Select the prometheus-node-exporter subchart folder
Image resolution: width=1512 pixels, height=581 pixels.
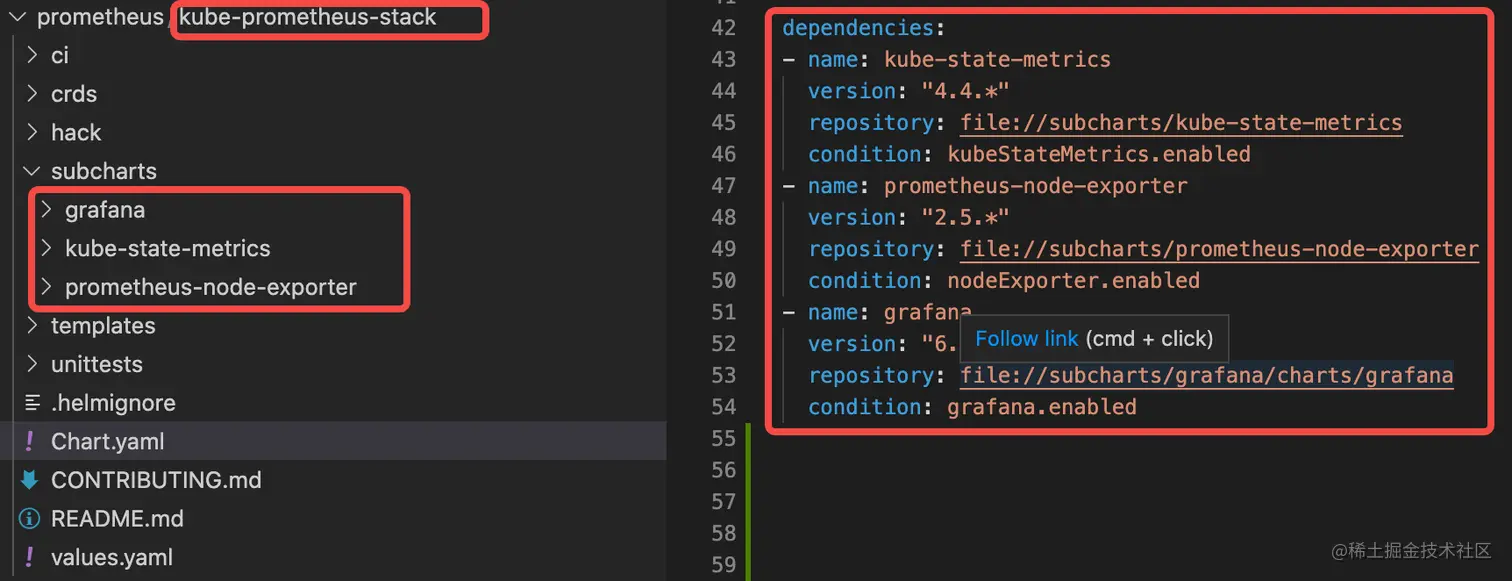[211, 287]
